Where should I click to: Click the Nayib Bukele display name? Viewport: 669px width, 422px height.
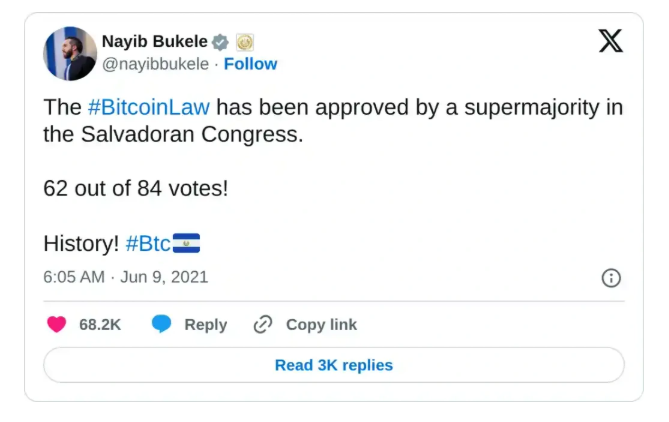pyautogui.click(x=154, y=42)
